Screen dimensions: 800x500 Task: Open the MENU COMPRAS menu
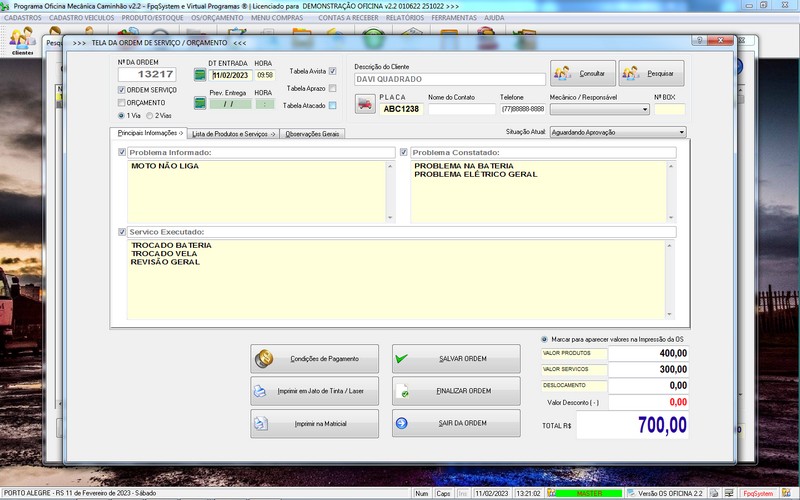[277, 18]
